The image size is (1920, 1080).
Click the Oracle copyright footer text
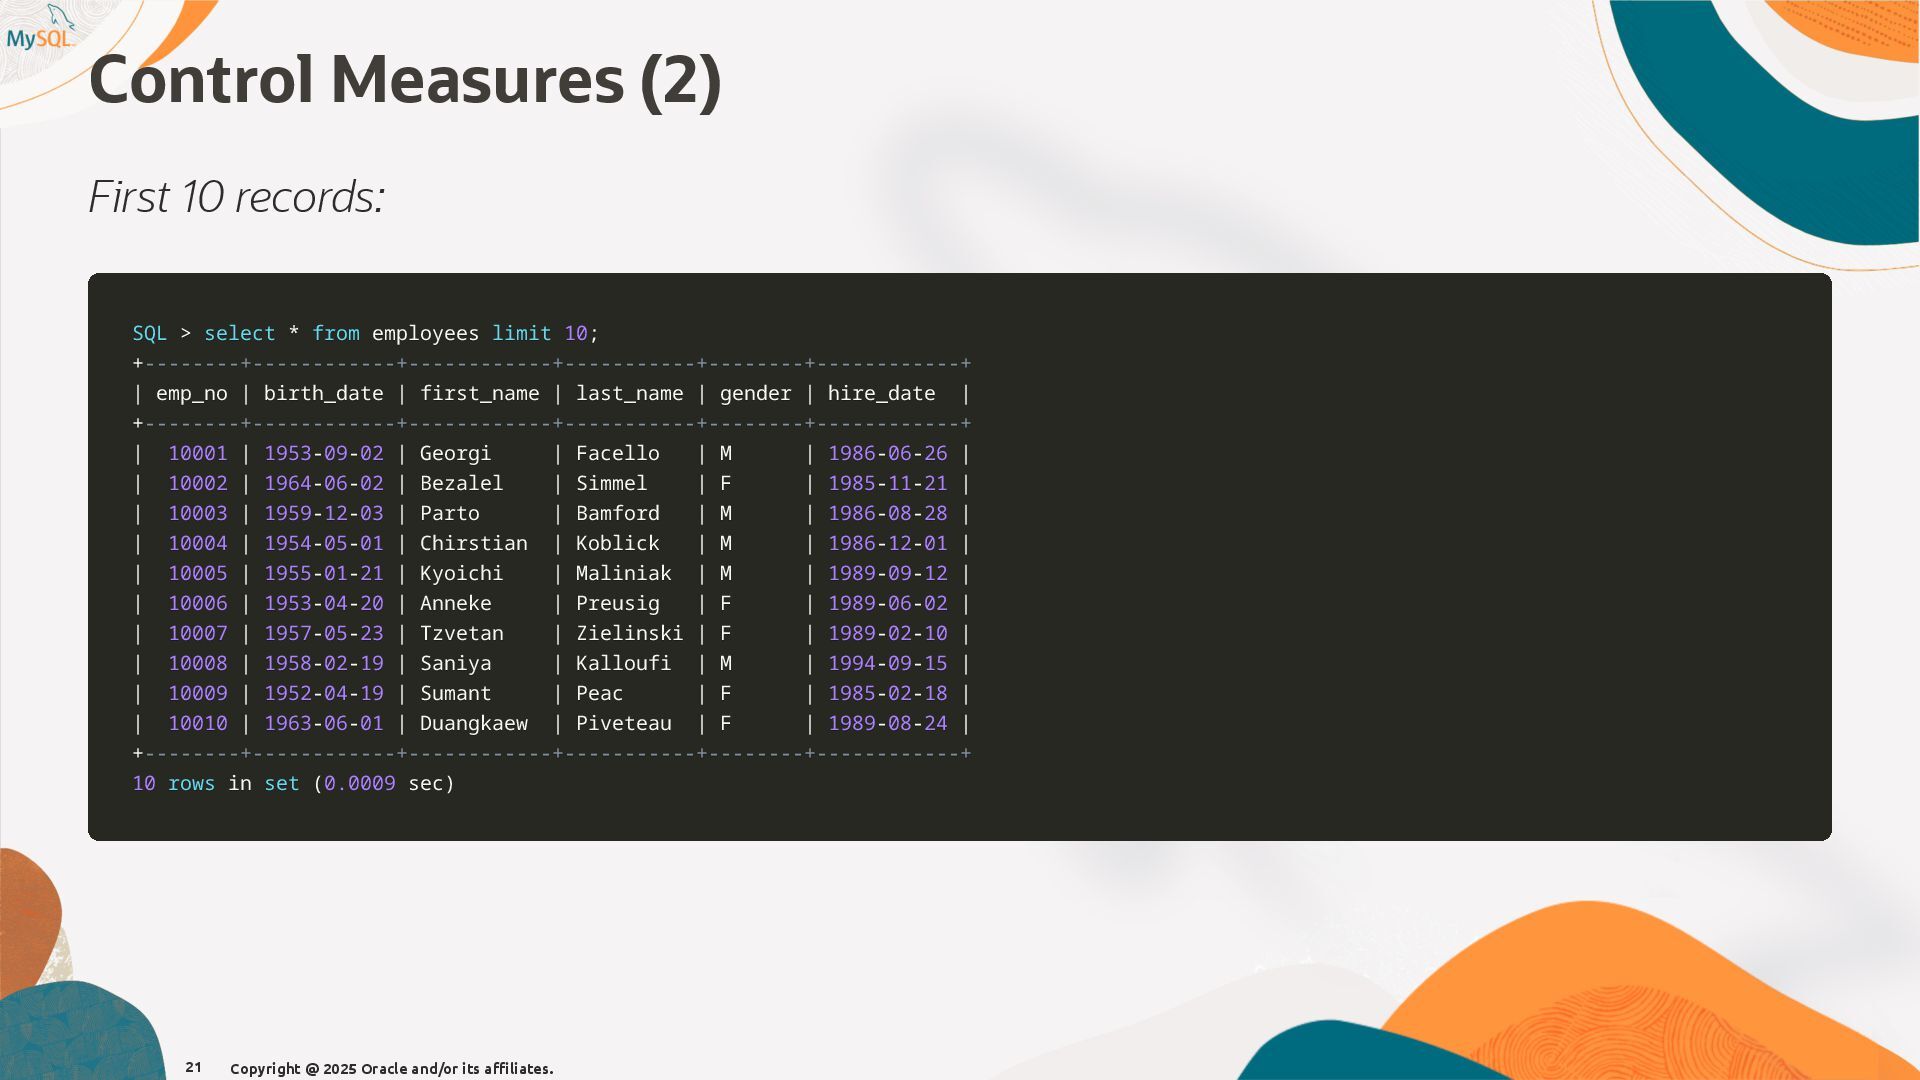[x=391, y=1068]
